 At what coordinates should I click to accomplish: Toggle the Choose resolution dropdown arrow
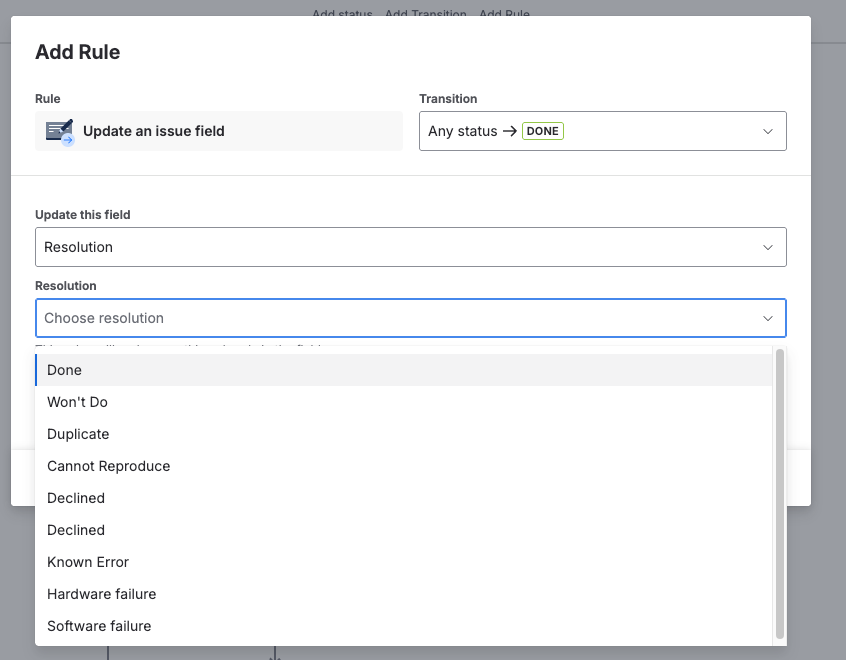coord(768,318)
